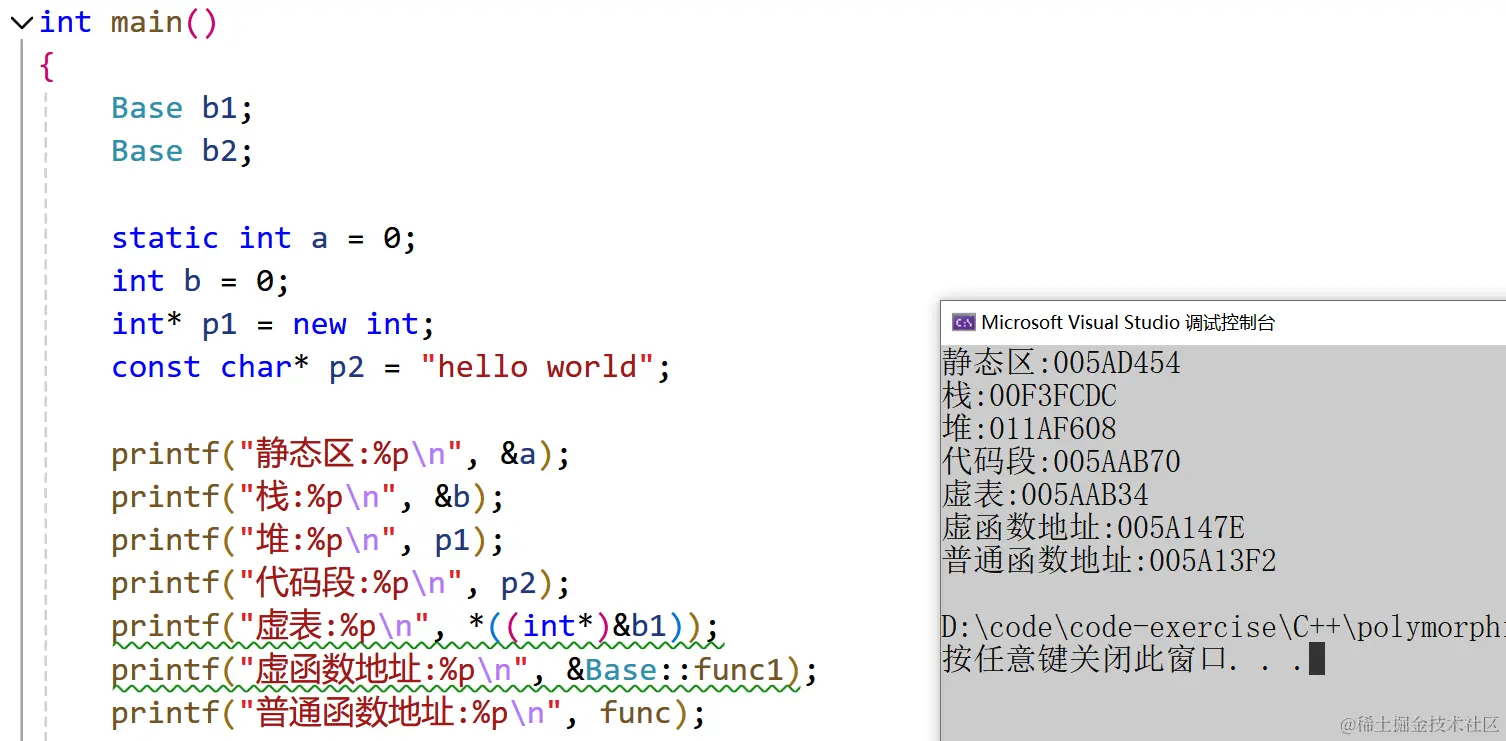
Task: Click the printf line printing 虚表
Action: 415,627
